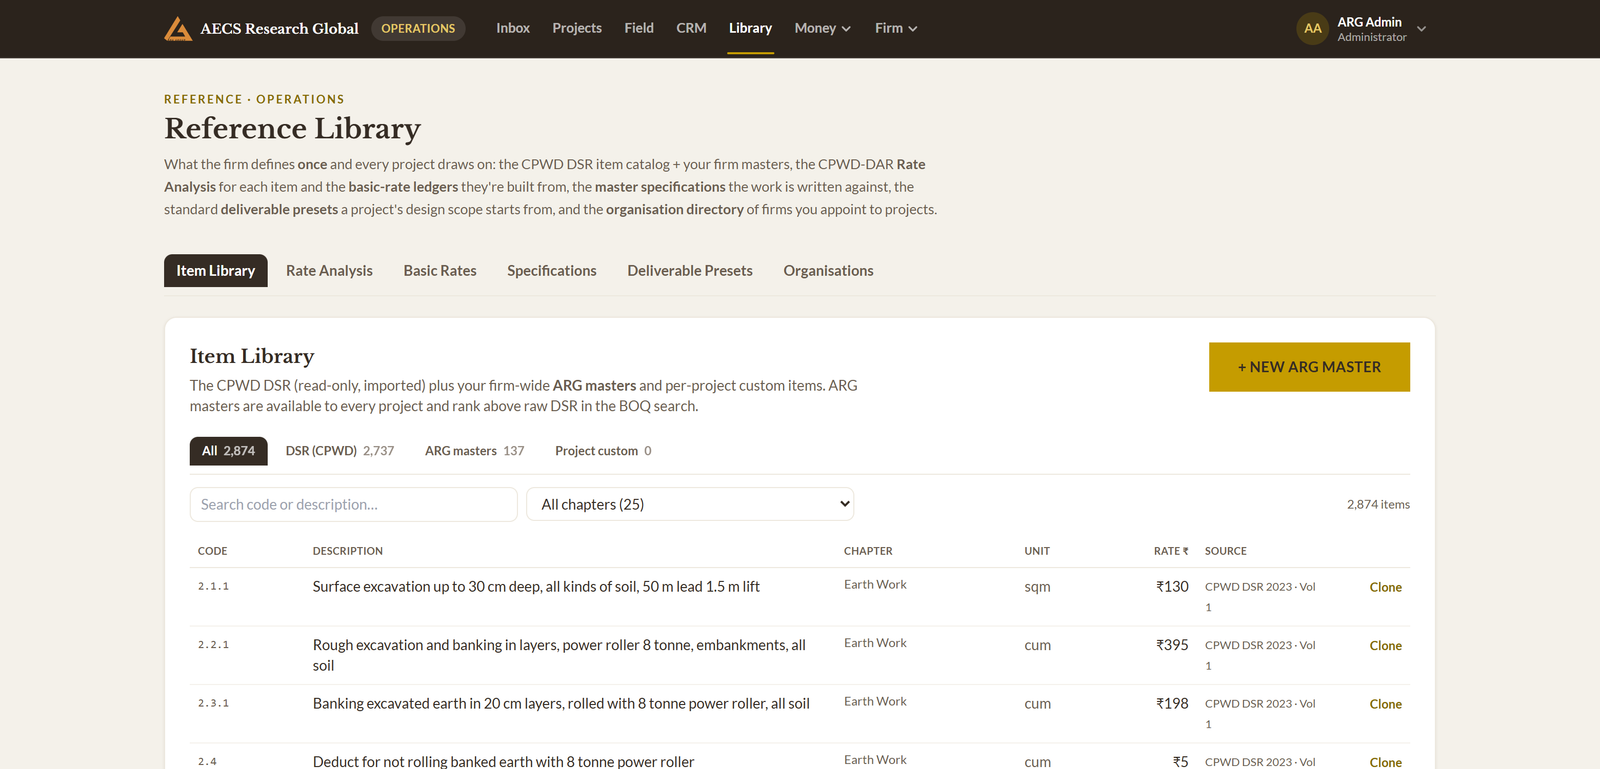Clone item 2.2.1 Rough excavation
The width and height of the screenshot is (1600, 769).
1385,645
